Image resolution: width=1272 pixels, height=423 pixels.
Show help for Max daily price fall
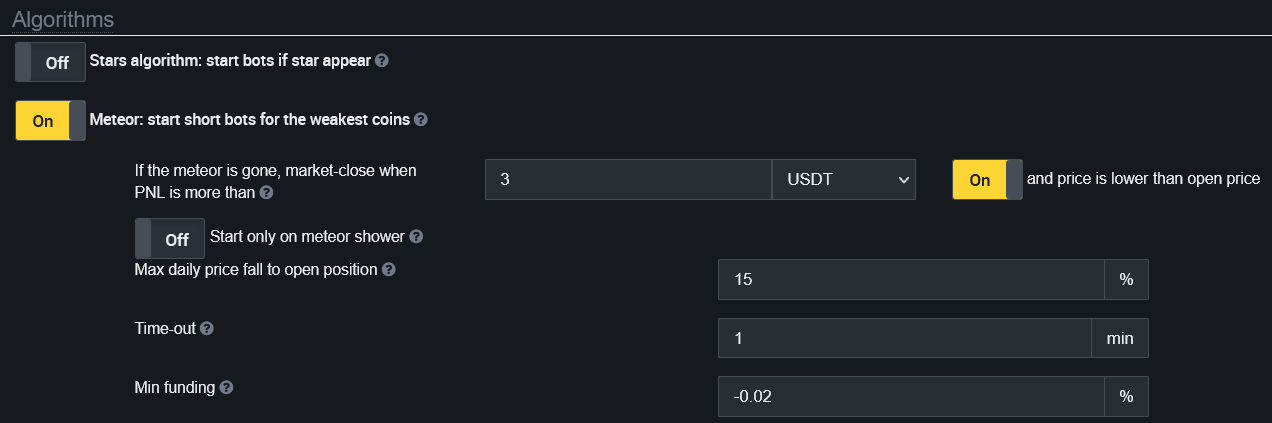388,270
